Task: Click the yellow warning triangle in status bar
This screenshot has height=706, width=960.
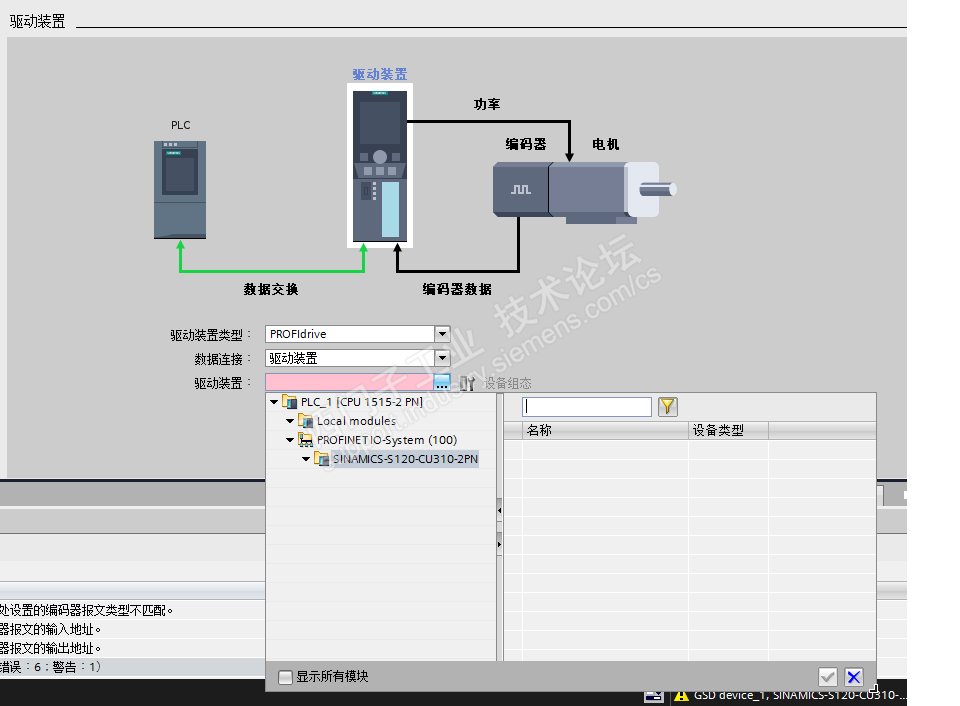Action: click(681, 696)
